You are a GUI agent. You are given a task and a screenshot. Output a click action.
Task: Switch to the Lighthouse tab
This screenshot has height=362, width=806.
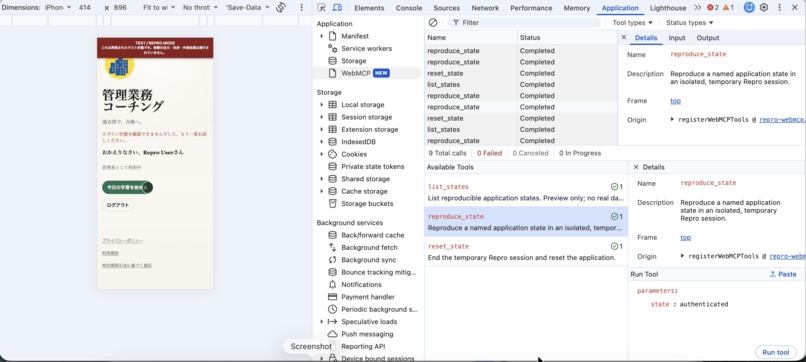(x=668, y=8)
